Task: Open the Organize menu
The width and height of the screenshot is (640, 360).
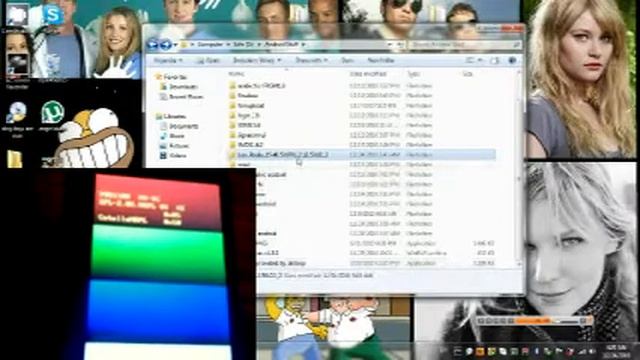Action: [x=168, y=60]
